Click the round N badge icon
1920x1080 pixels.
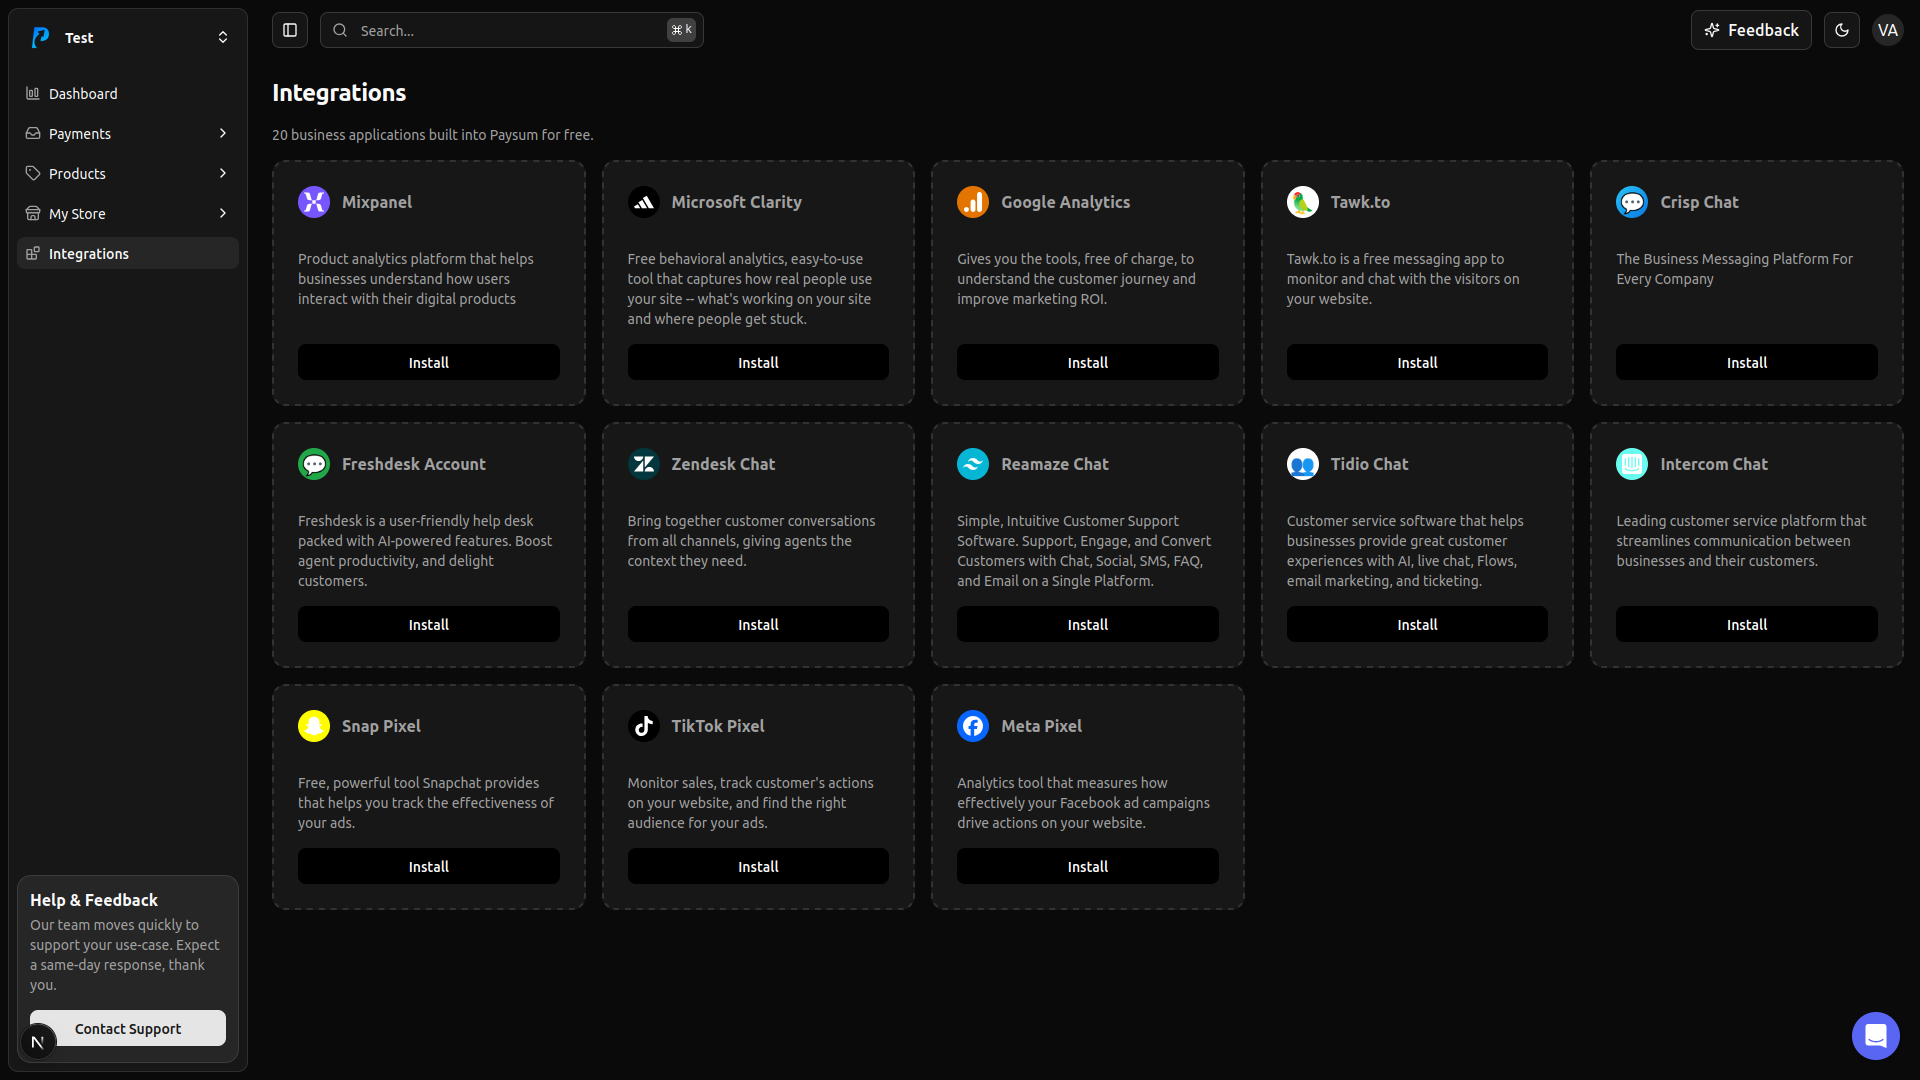click(x=38, y=1042)
